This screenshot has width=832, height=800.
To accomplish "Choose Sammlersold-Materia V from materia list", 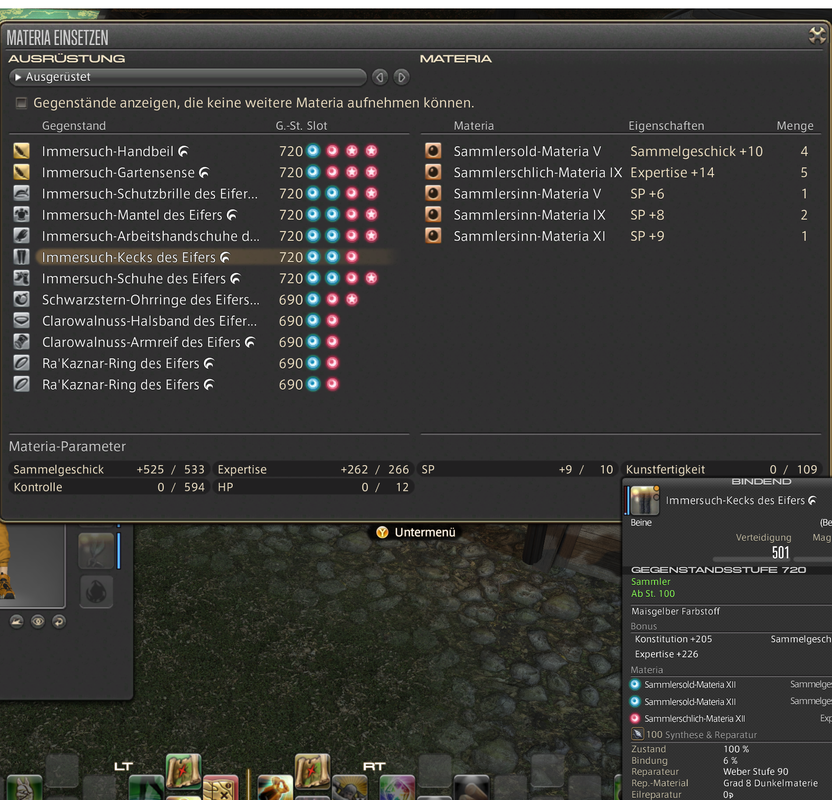I will [x=621, y=151].
